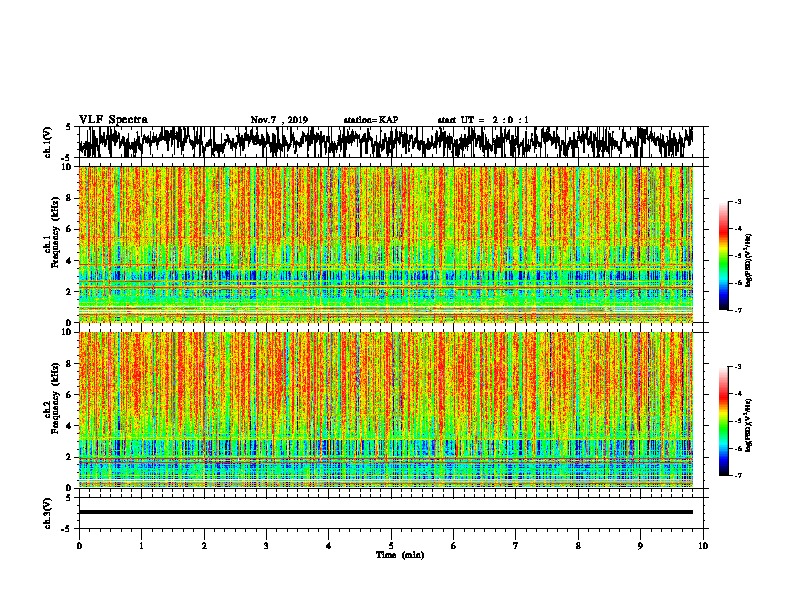Click the "Time (min)" axis title
The image size is (792, 612).
400,555
